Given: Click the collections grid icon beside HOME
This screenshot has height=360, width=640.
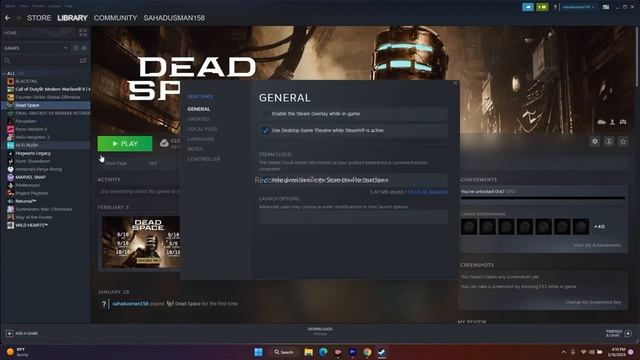Looking at the screenshot, I should click(83, 33).
